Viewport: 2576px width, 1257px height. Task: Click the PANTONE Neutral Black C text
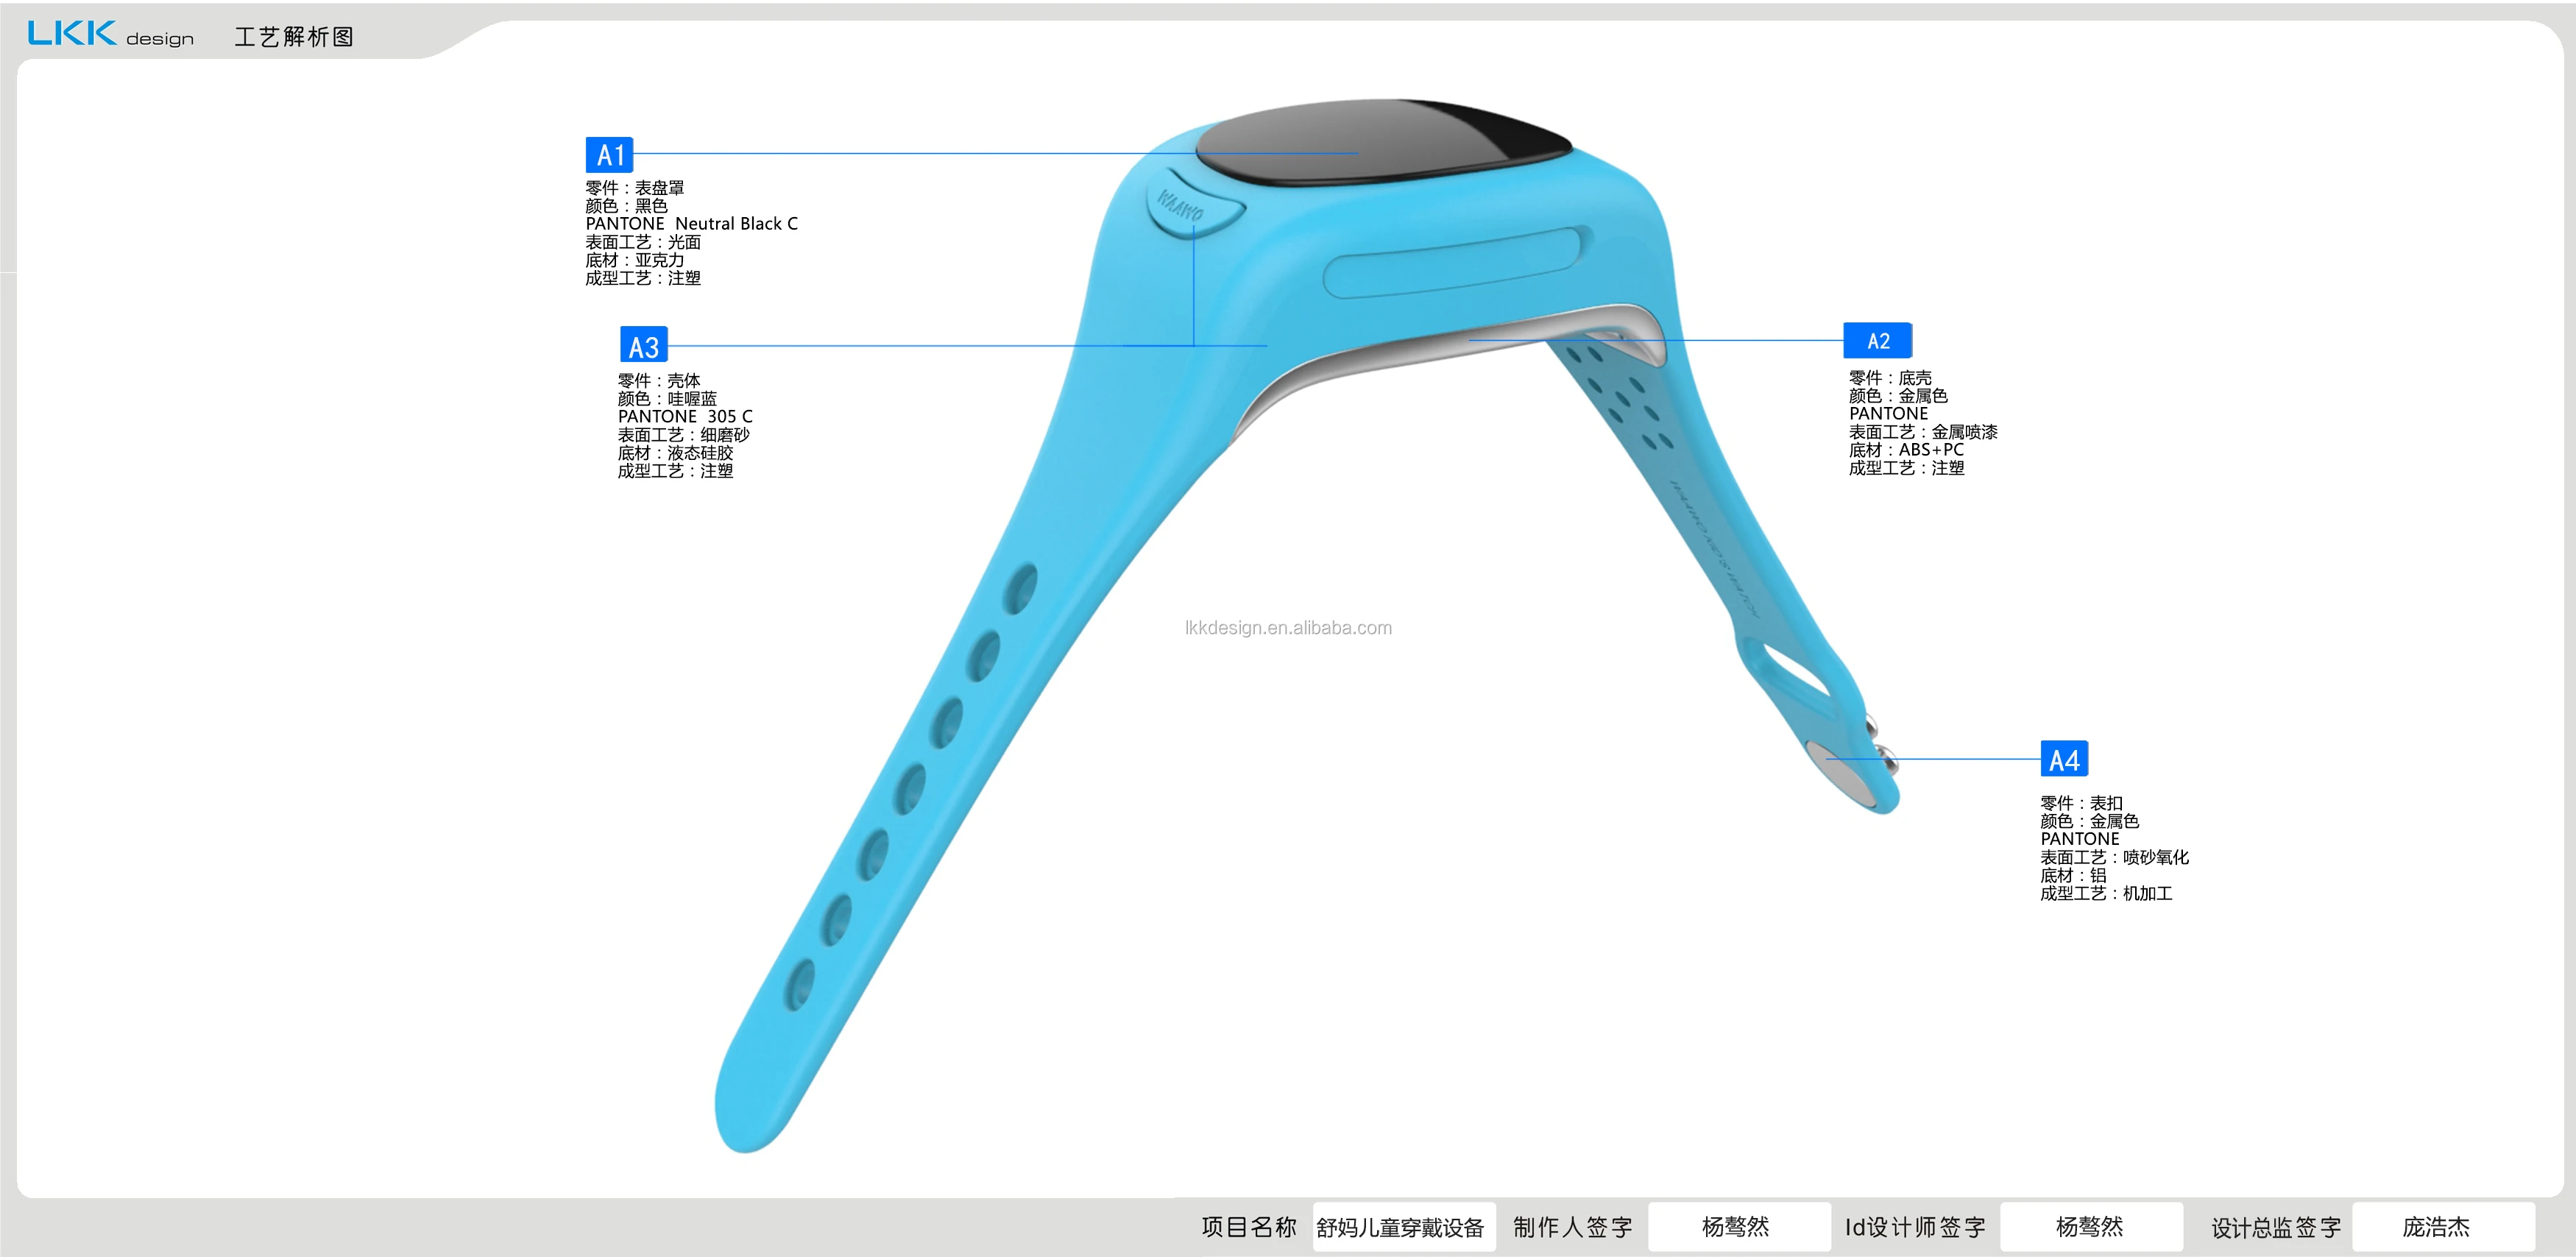(x=691, y=224)
